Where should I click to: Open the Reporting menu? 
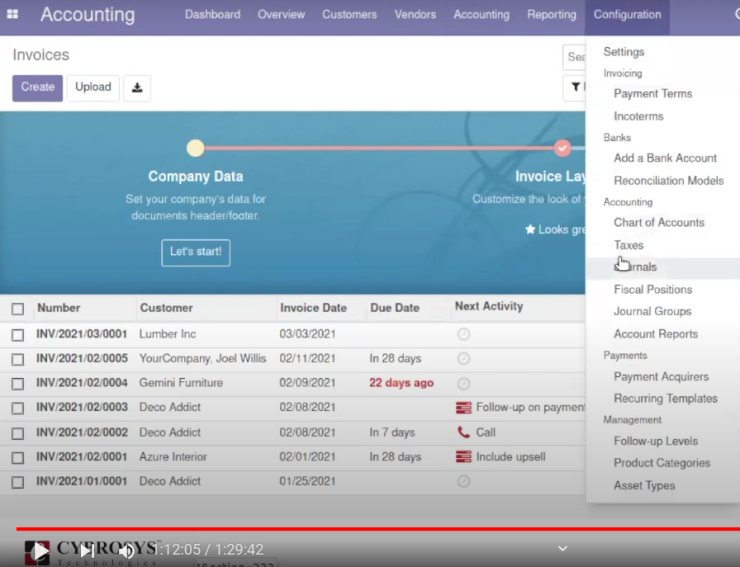[x=552, y=15]
